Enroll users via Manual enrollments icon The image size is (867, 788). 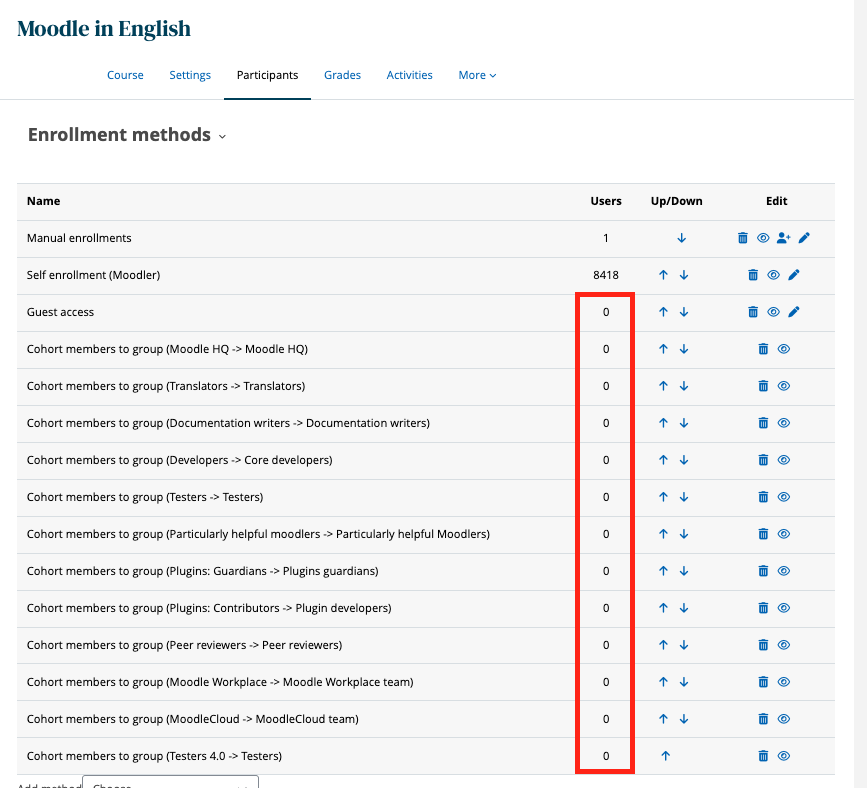(x=784, y=238)
